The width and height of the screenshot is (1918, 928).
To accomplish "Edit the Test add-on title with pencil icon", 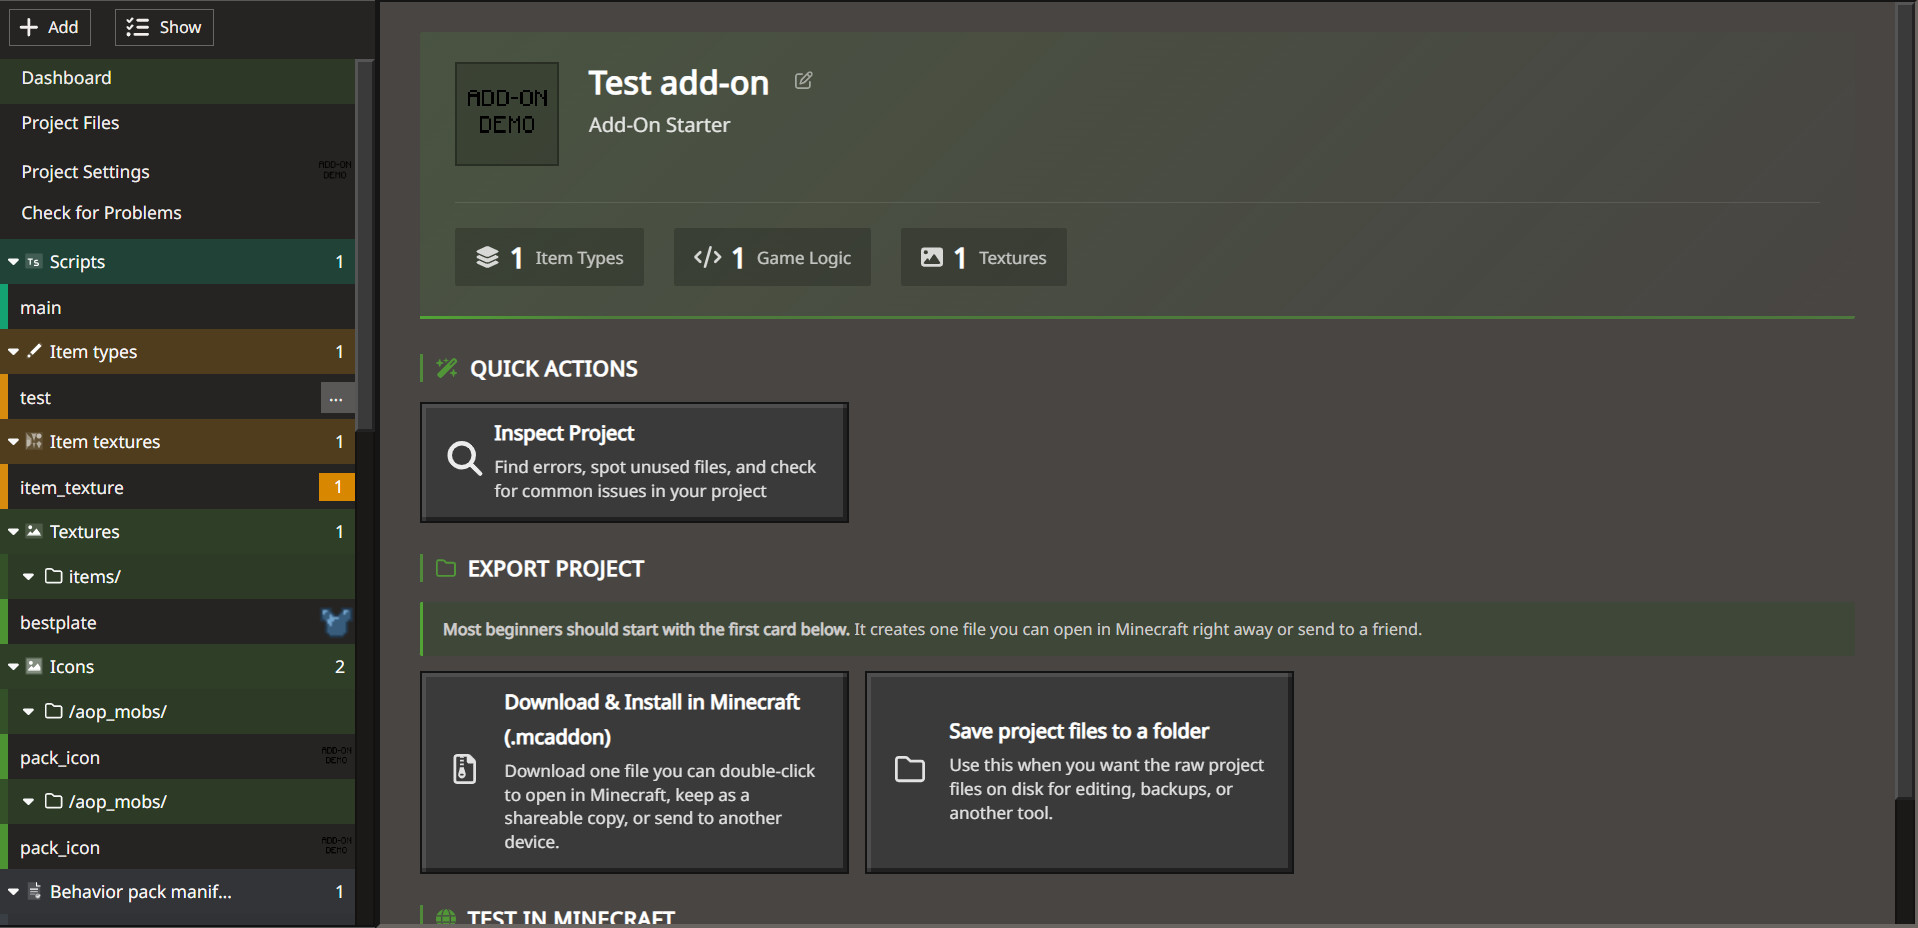I will (803, 81).
